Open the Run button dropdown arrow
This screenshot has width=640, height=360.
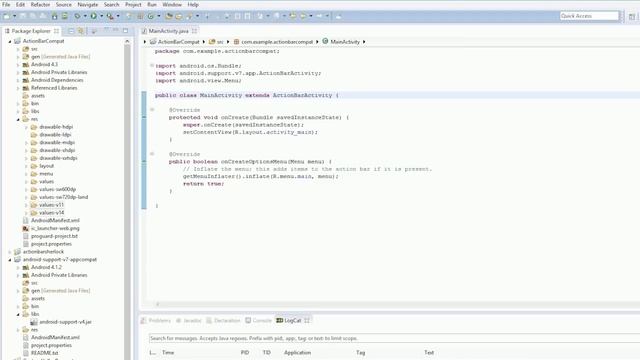[x=101, y=16]
